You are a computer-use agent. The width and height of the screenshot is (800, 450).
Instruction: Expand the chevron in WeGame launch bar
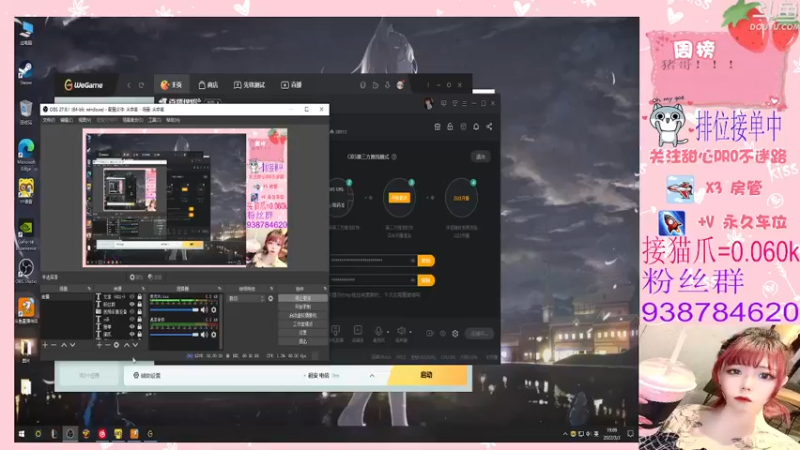(372, 376)
